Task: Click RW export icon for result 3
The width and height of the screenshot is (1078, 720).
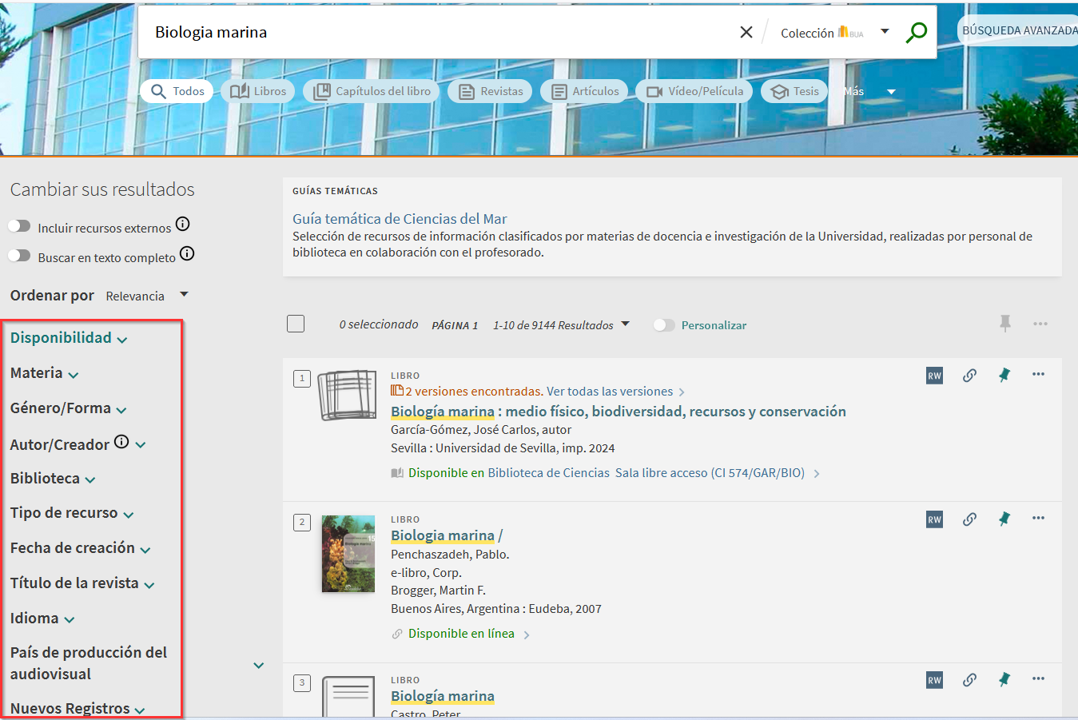Action: (934, 680)
